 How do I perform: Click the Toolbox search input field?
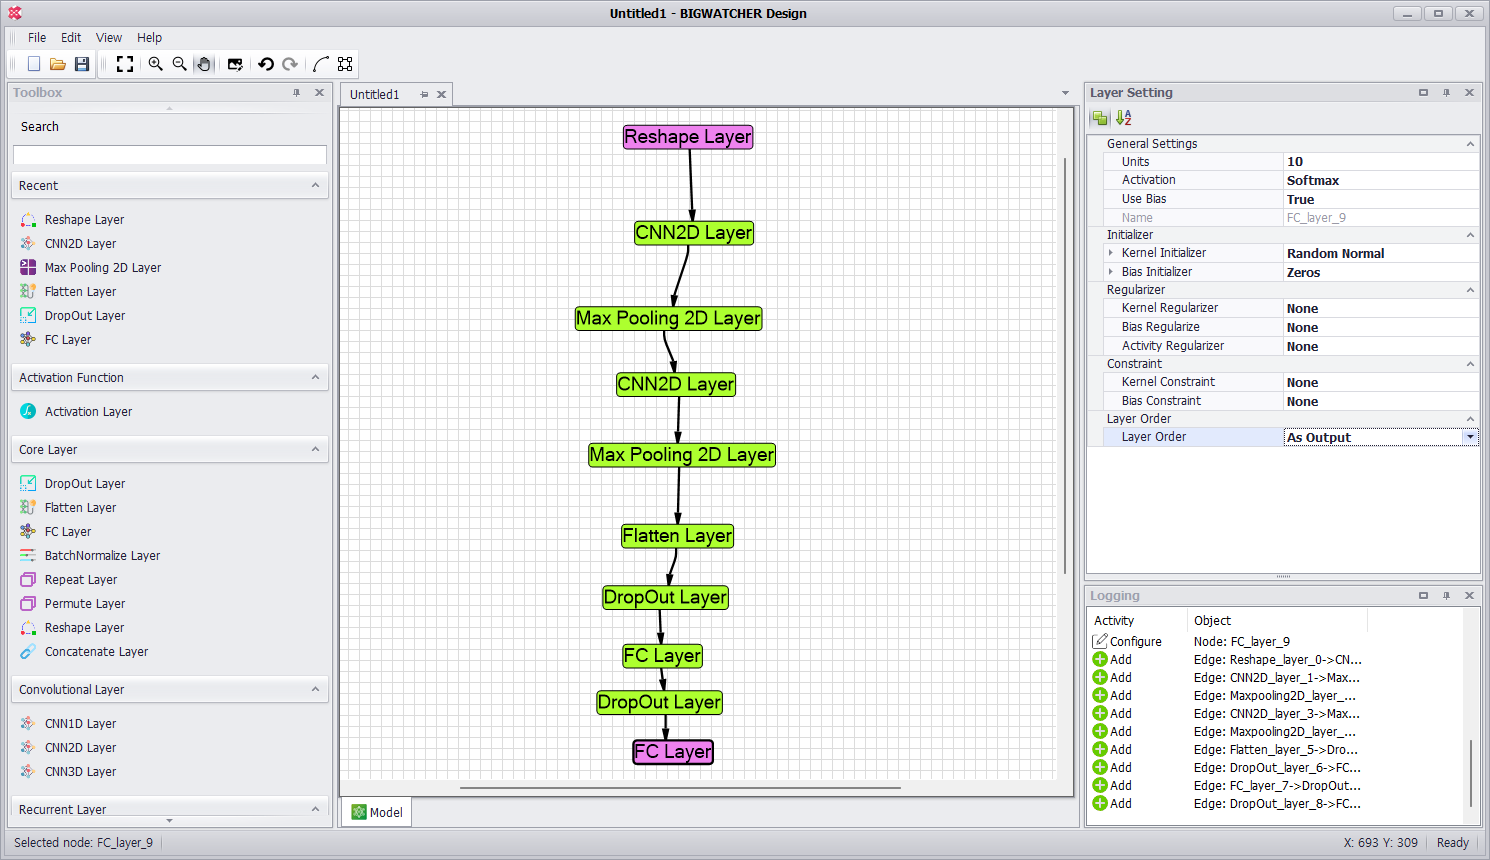point(170,155)
